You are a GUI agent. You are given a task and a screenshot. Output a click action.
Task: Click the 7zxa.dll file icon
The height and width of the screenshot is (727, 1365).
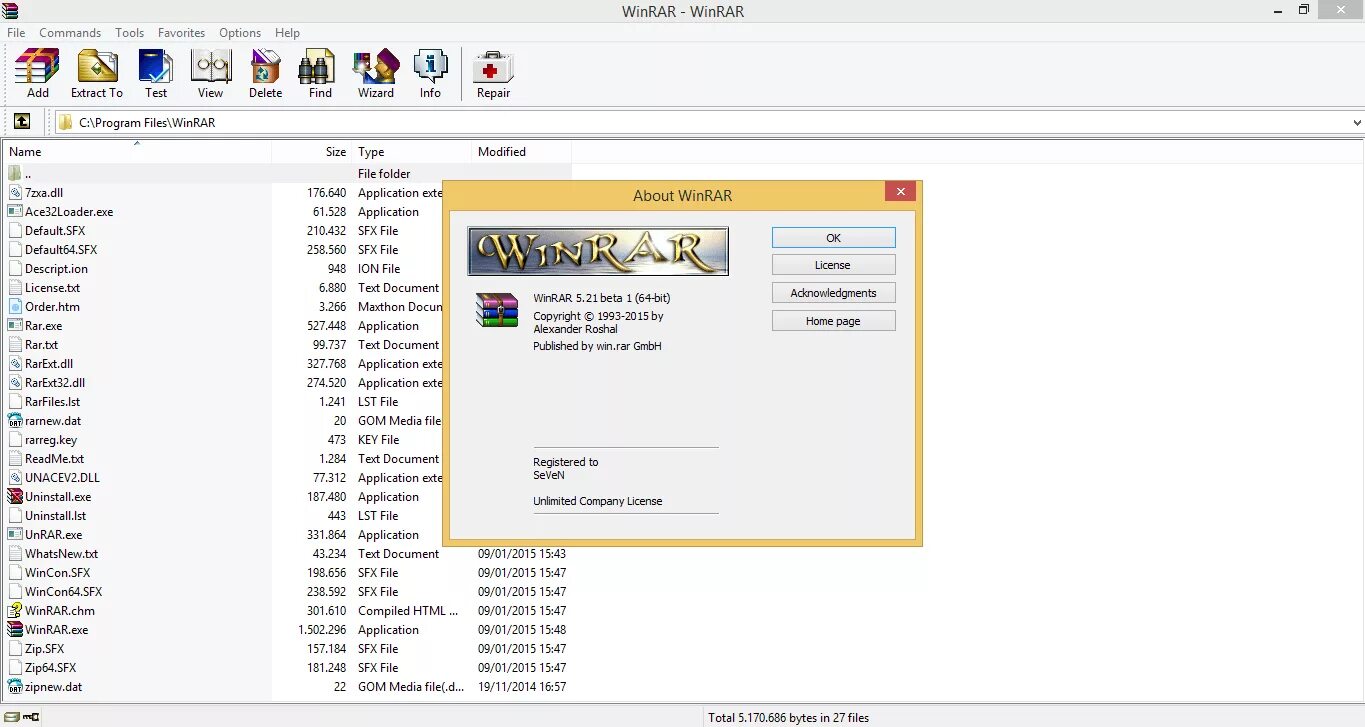[x=15, y=193]
